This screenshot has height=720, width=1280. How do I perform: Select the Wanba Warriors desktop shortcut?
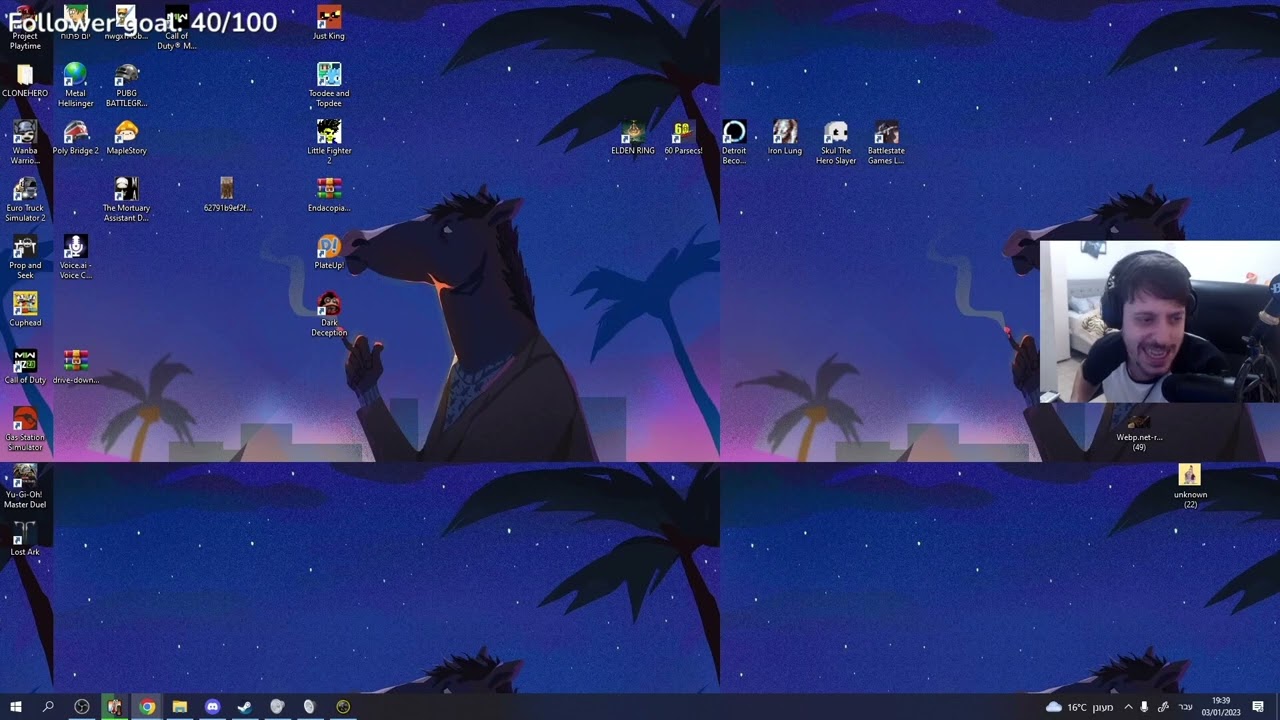pos(25,143)
